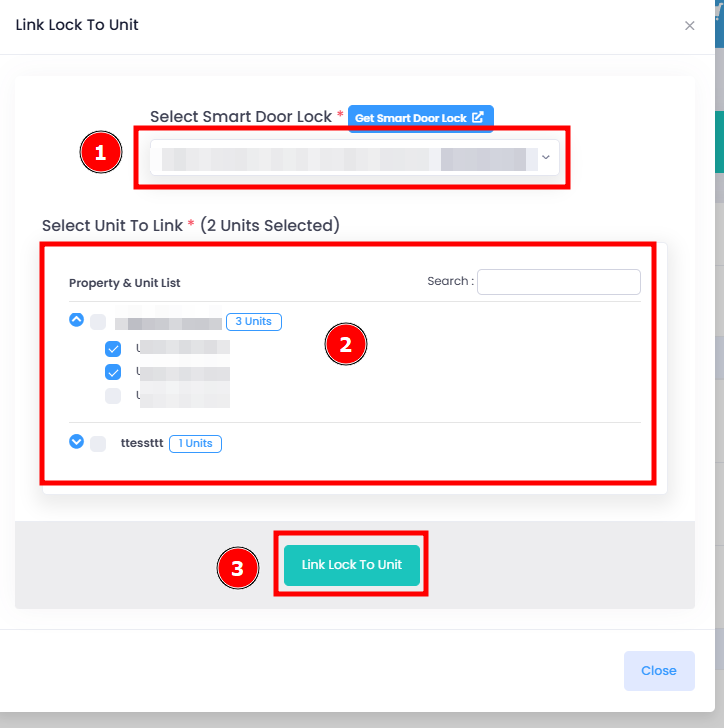Click the 1 Units badge
The image size is (724, 728).
pos(196,443)
